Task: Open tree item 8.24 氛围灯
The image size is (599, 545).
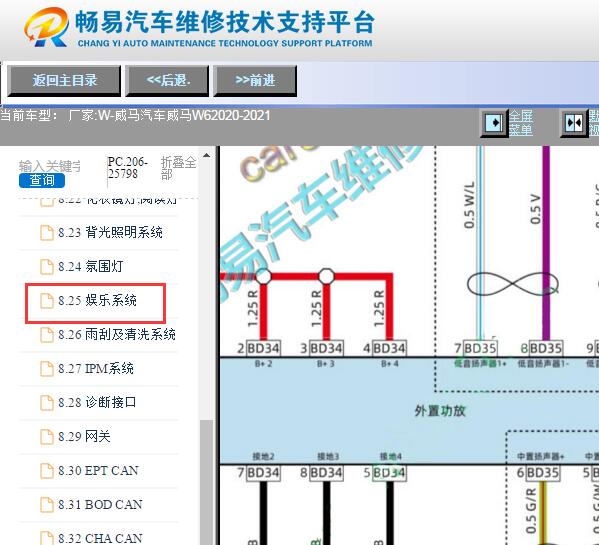Action: (91, 266)
